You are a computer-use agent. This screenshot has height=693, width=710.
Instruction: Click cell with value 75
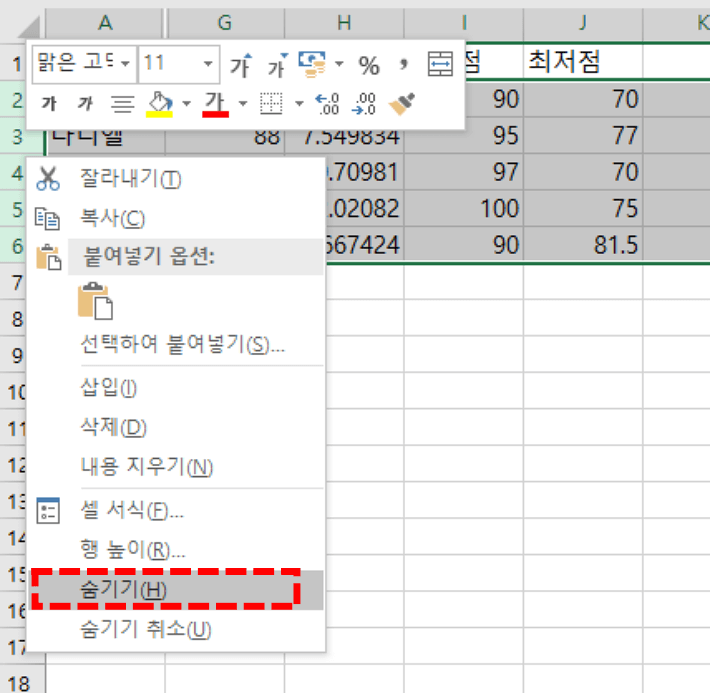click(x=583, y=208)
